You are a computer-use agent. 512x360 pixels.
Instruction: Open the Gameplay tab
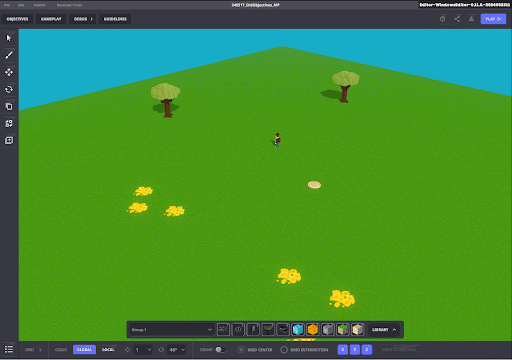click(51, 19)
